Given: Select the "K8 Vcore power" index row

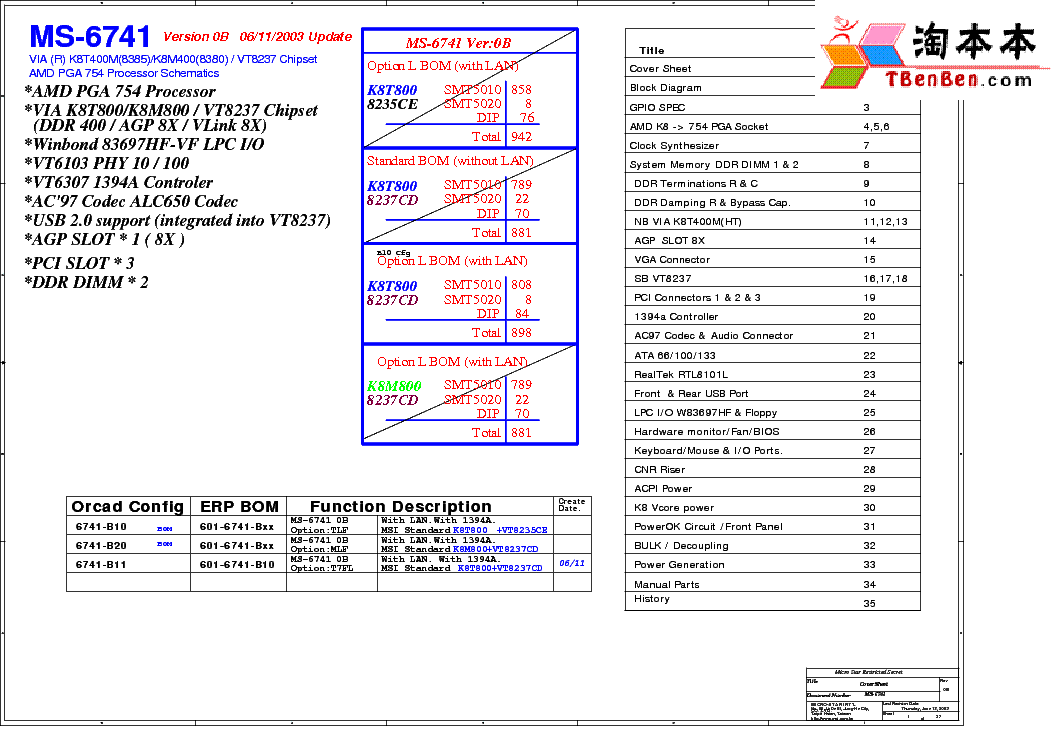Looking at the screenshot, I should (772, 508).
